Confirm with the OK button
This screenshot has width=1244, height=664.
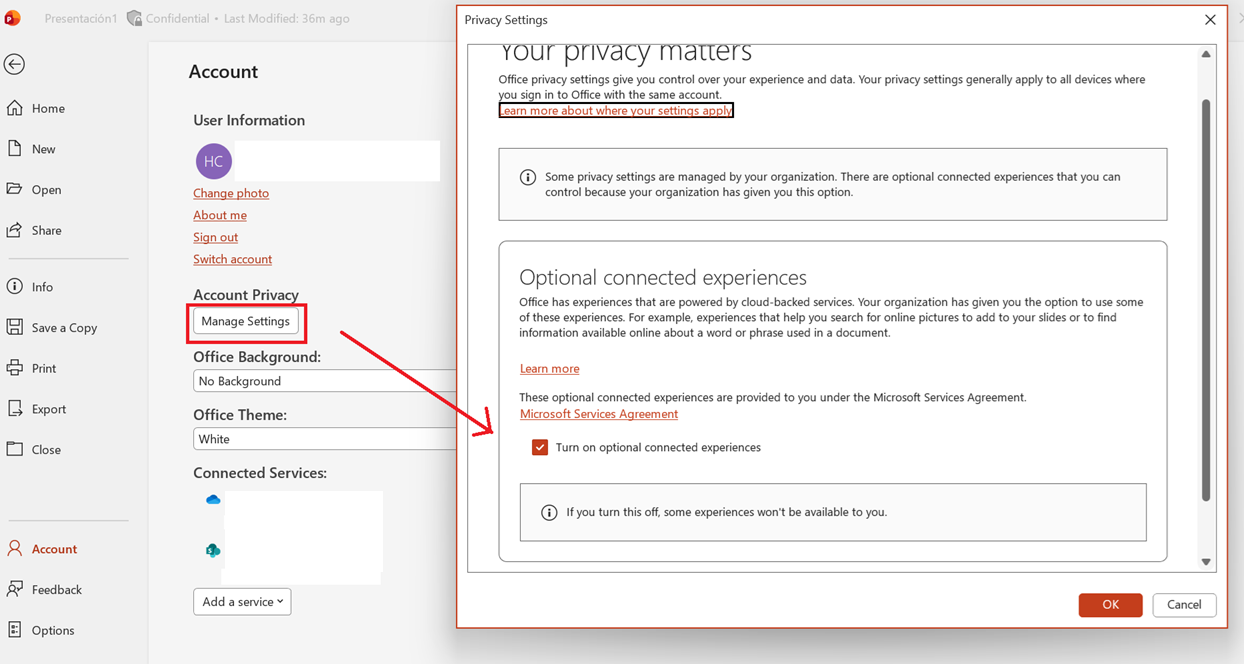[1110, 604]
